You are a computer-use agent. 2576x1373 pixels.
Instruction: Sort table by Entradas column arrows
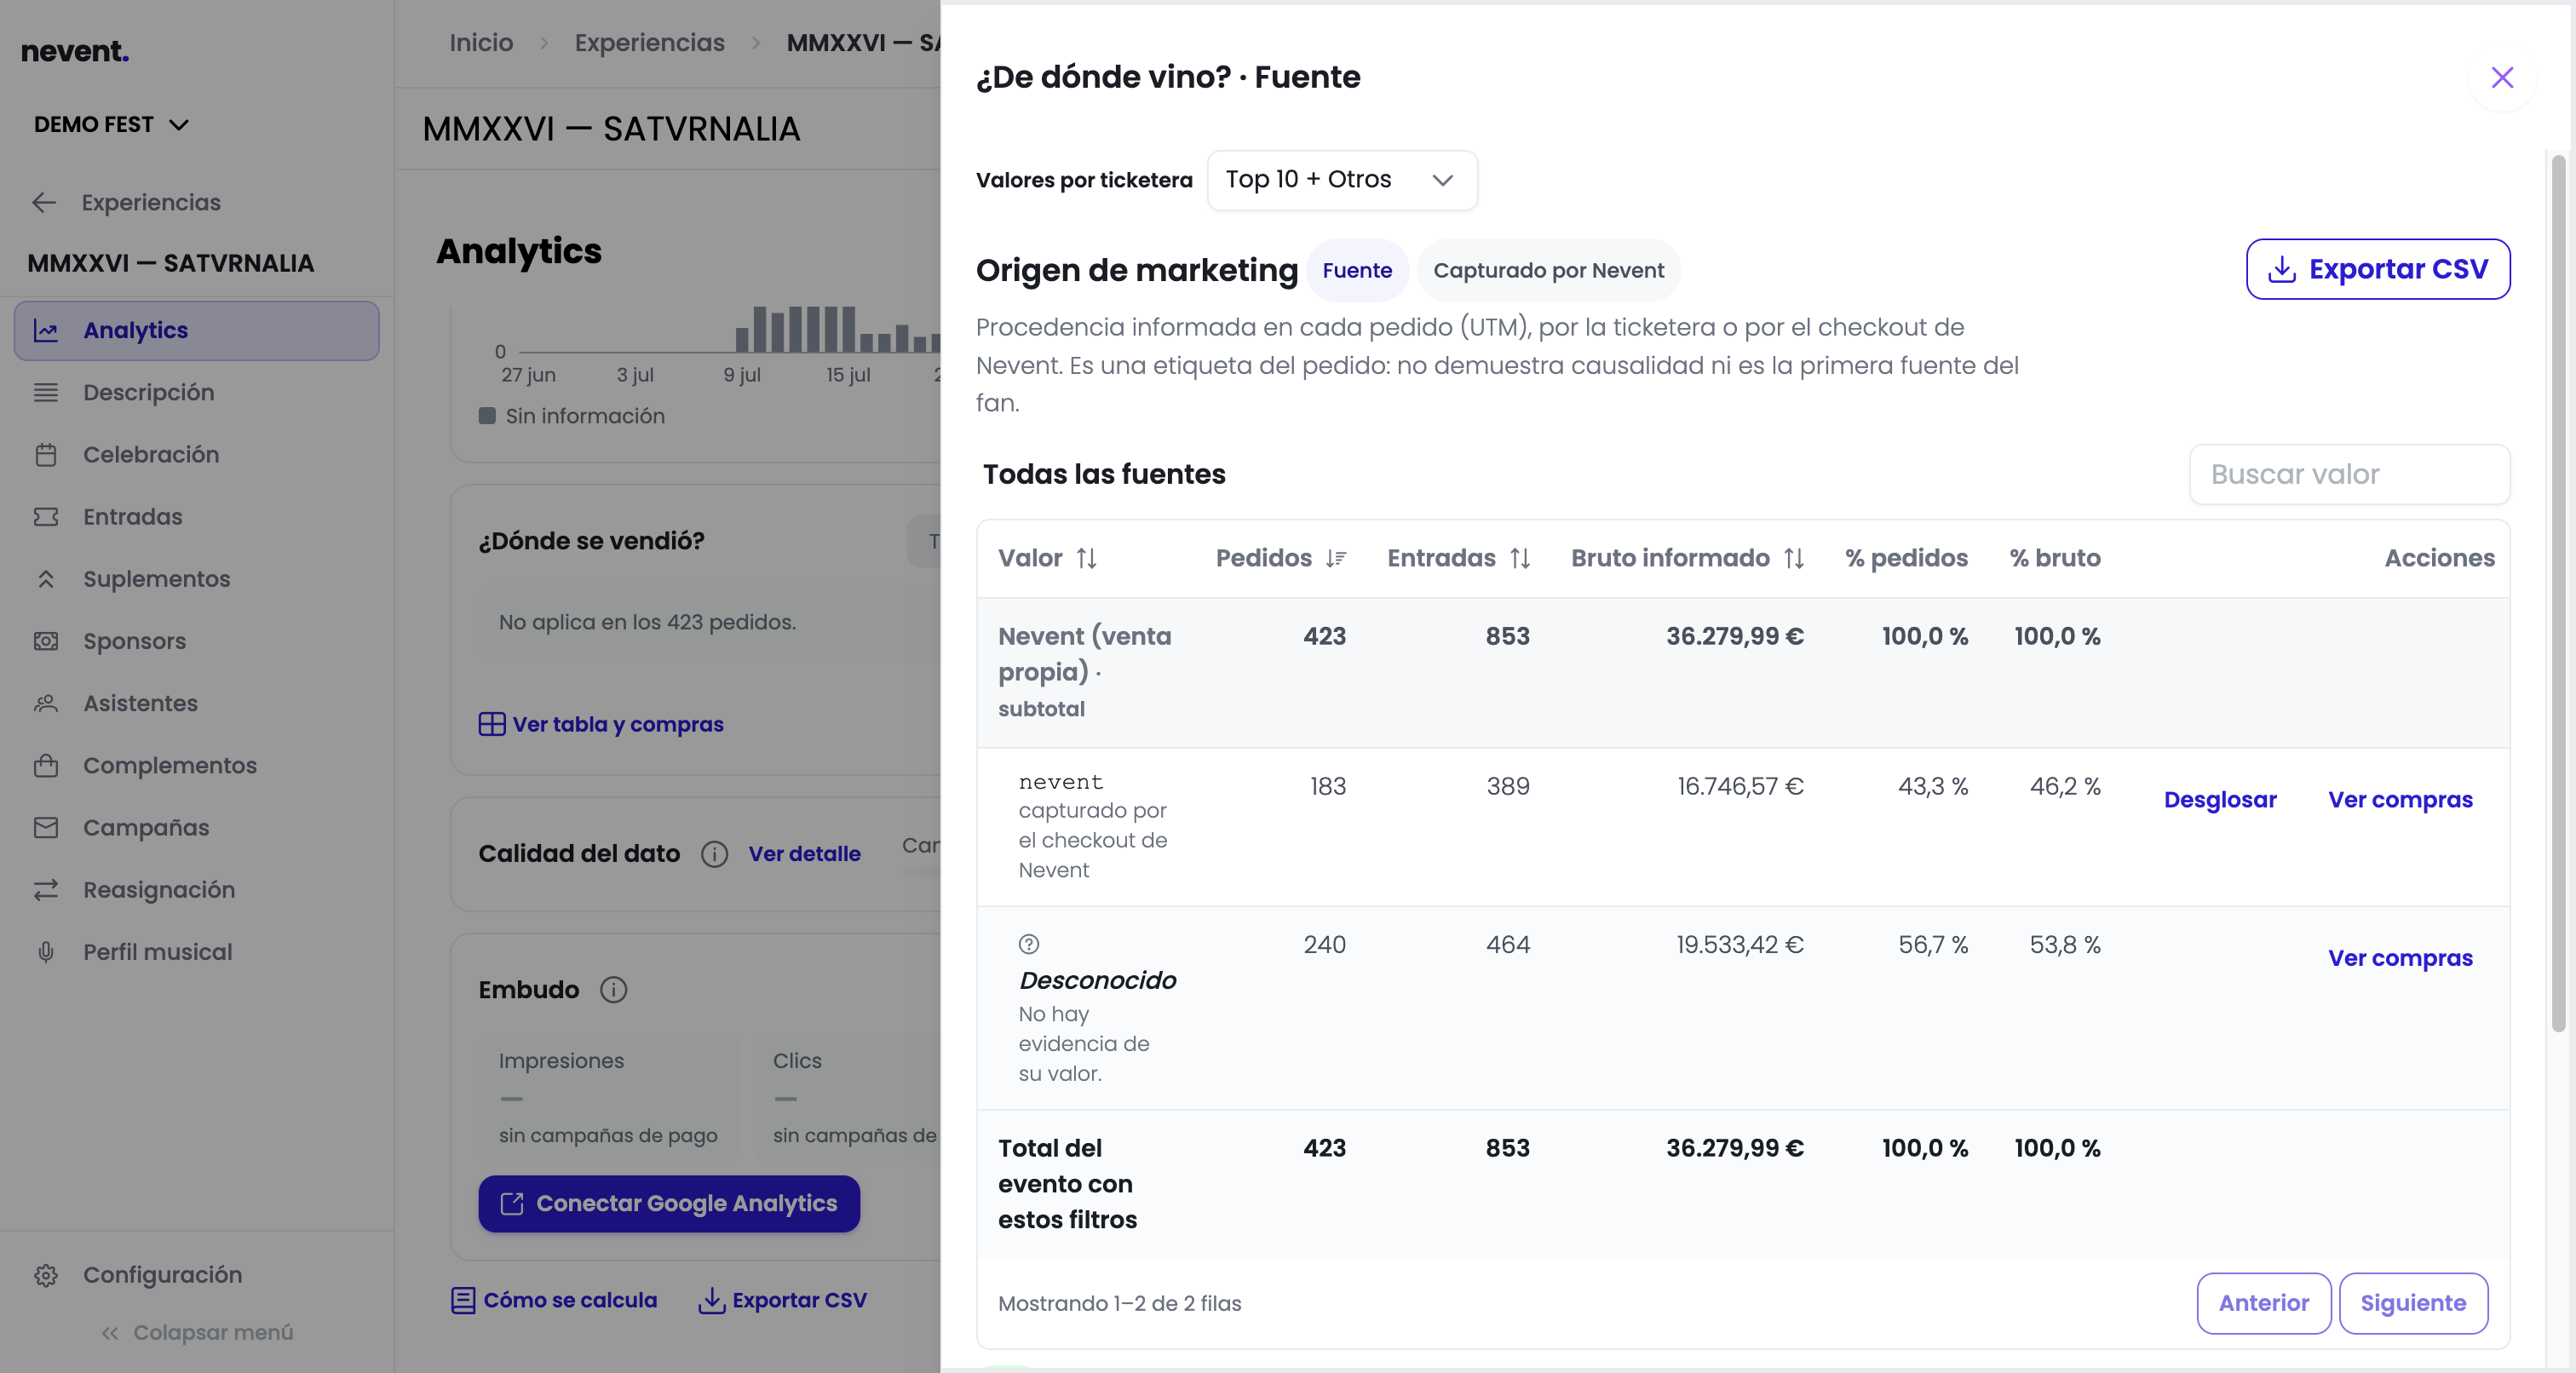tap(1520, 558)
